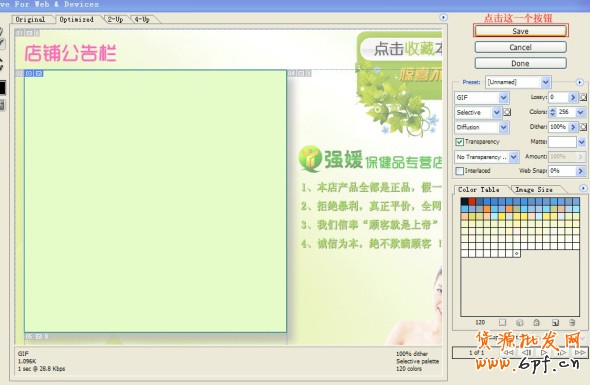The height and width of the screenshot is (385, 590).
Task: Click the lock color icon under Color Table
Action: [x=537, y=323]
